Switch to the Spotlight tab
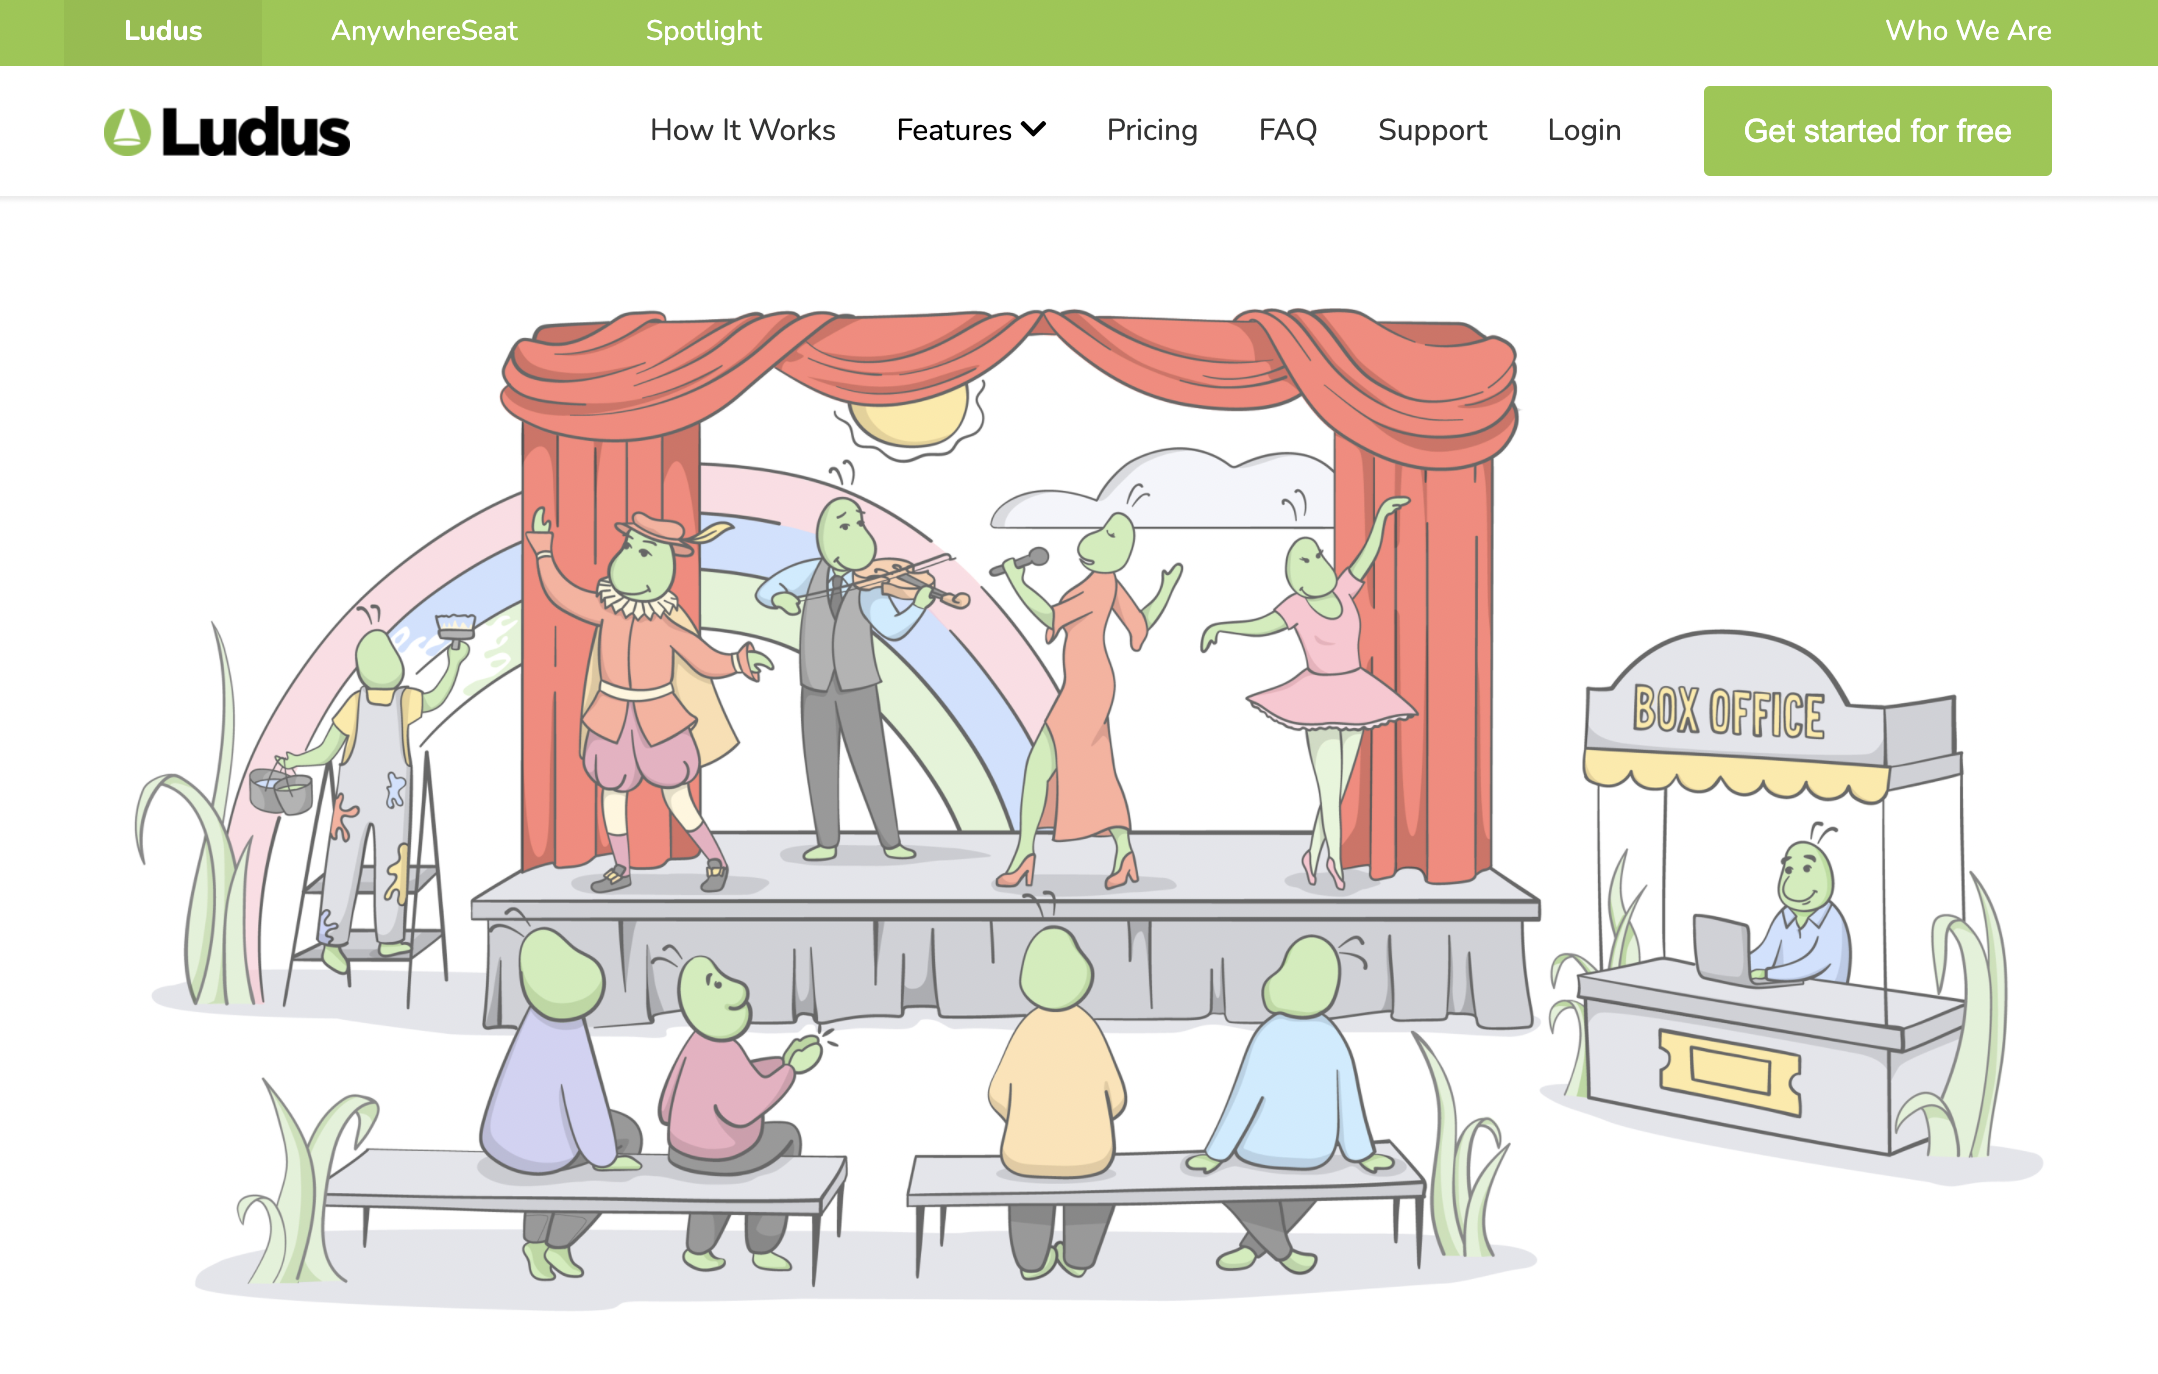This screenshot has height=1374, width=2158. (x=703, y=31)
